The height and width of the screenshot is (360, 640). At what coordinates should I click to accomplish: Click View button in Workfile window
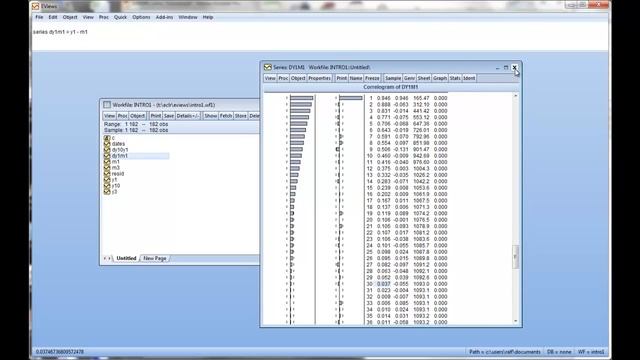(109, 116)
